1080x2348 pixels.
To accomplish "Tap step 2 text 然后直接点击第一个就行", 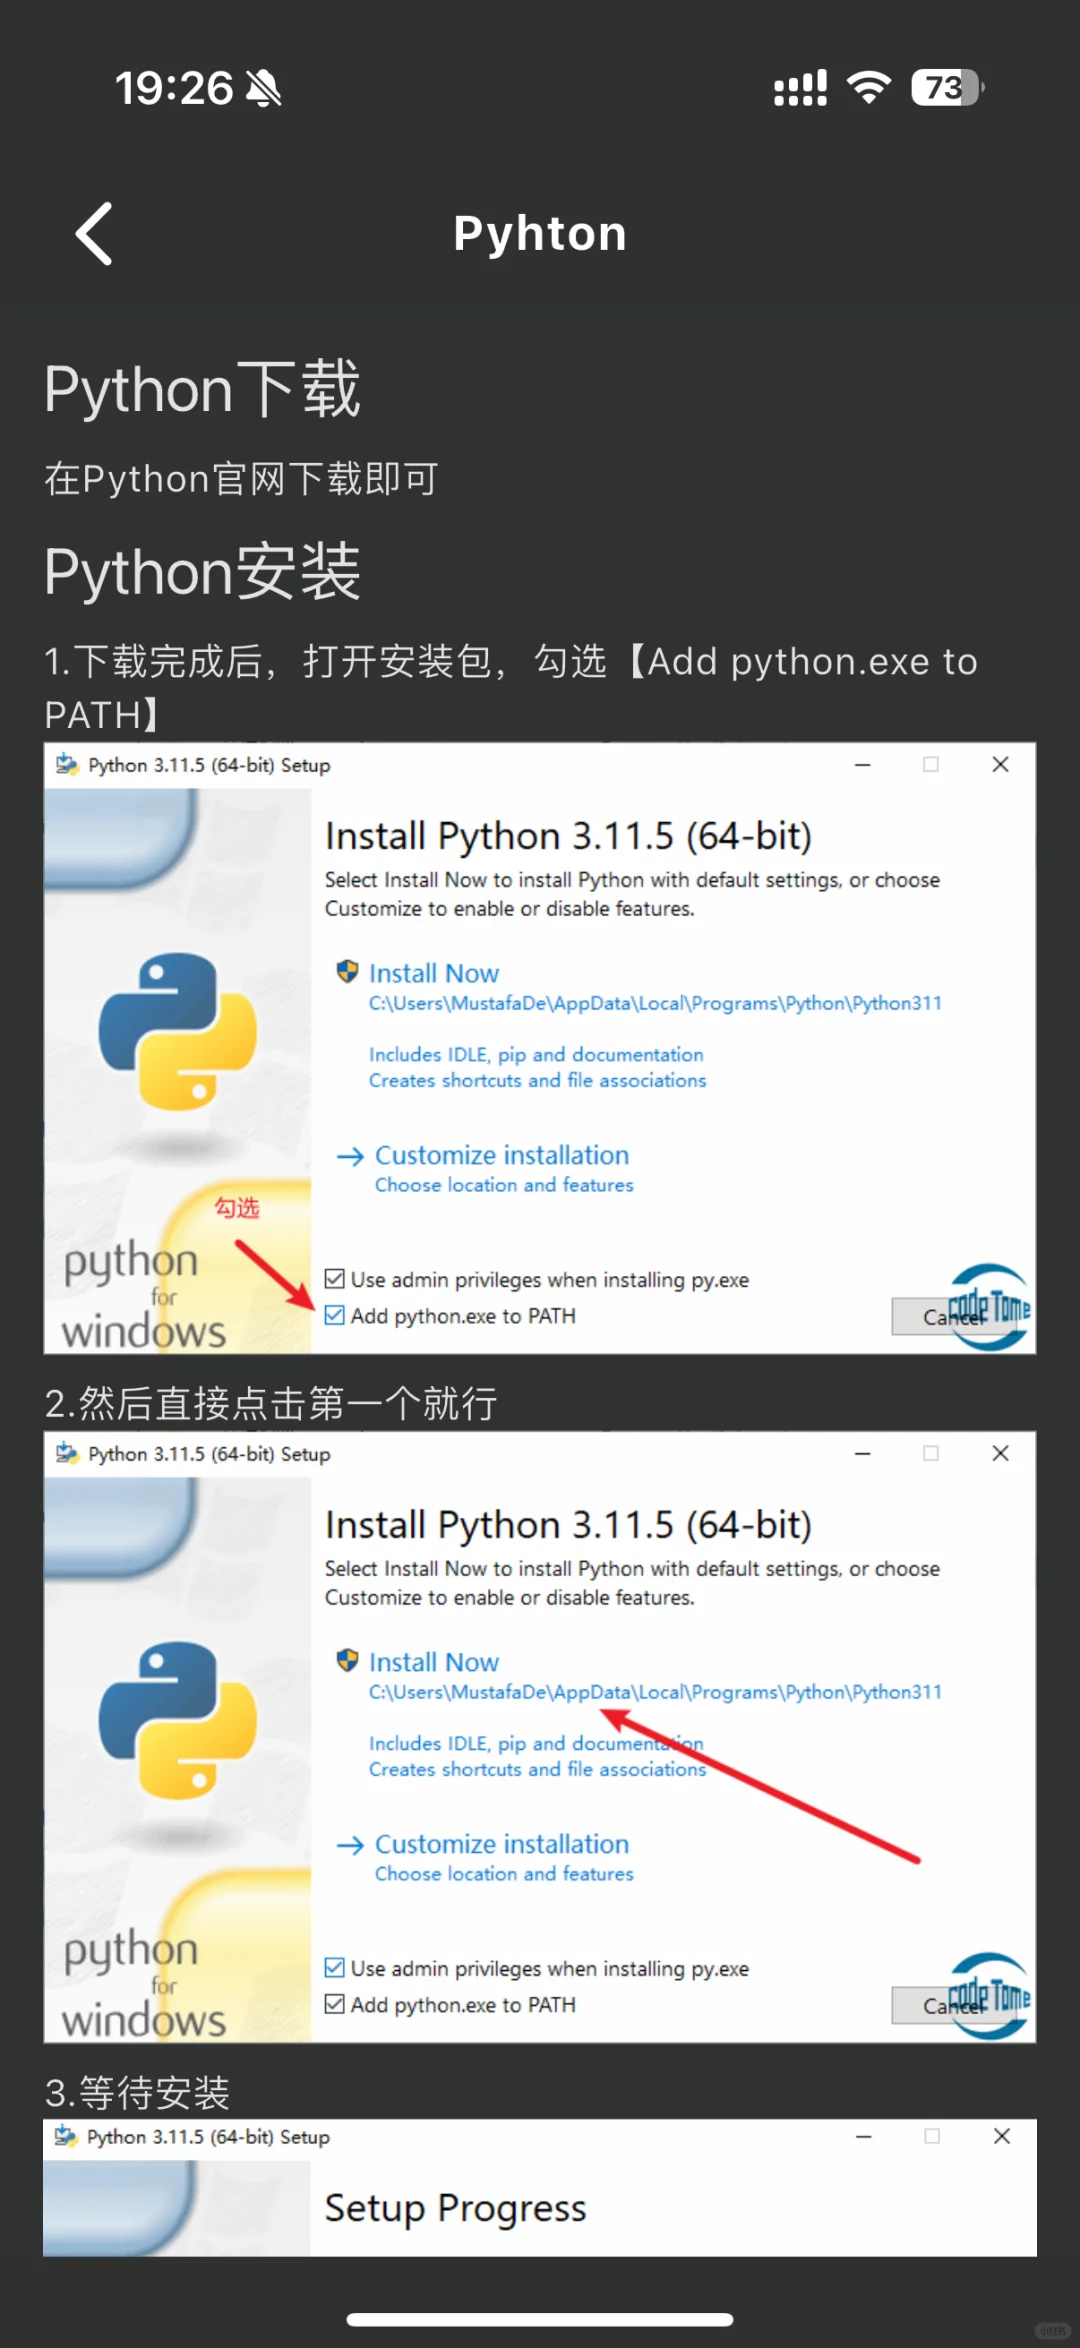I will tap(271, 1403).
